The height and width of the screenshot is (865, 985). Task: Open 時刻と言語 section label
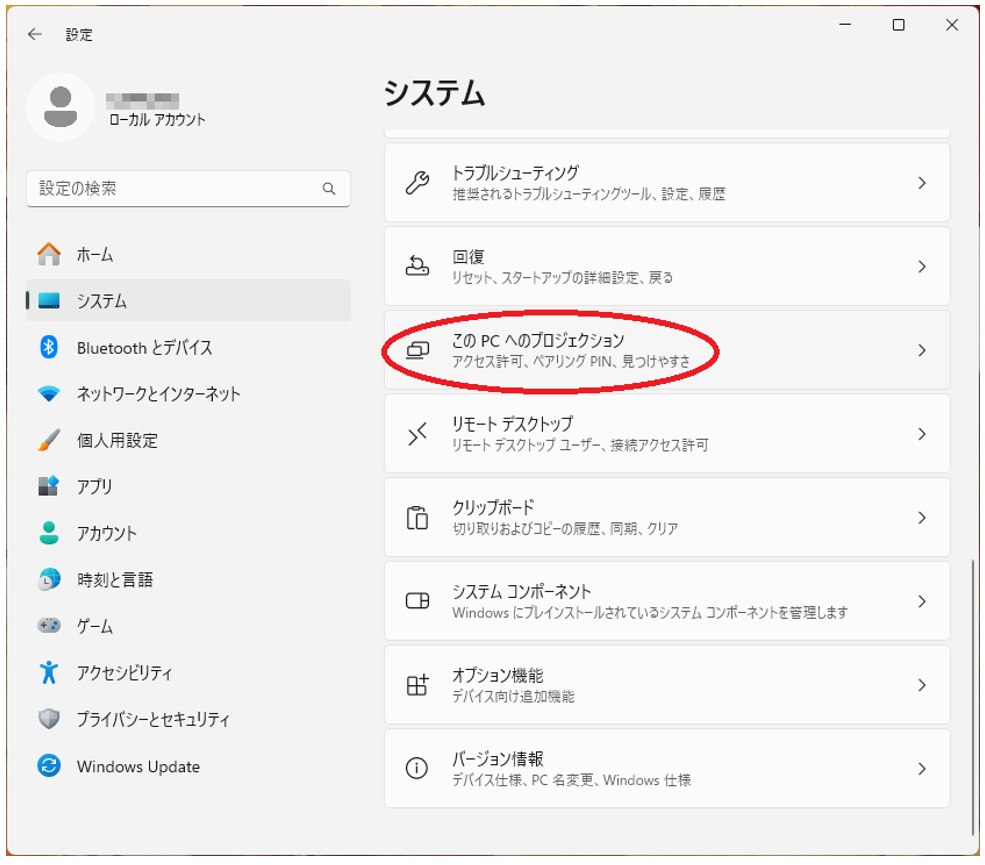115,580
